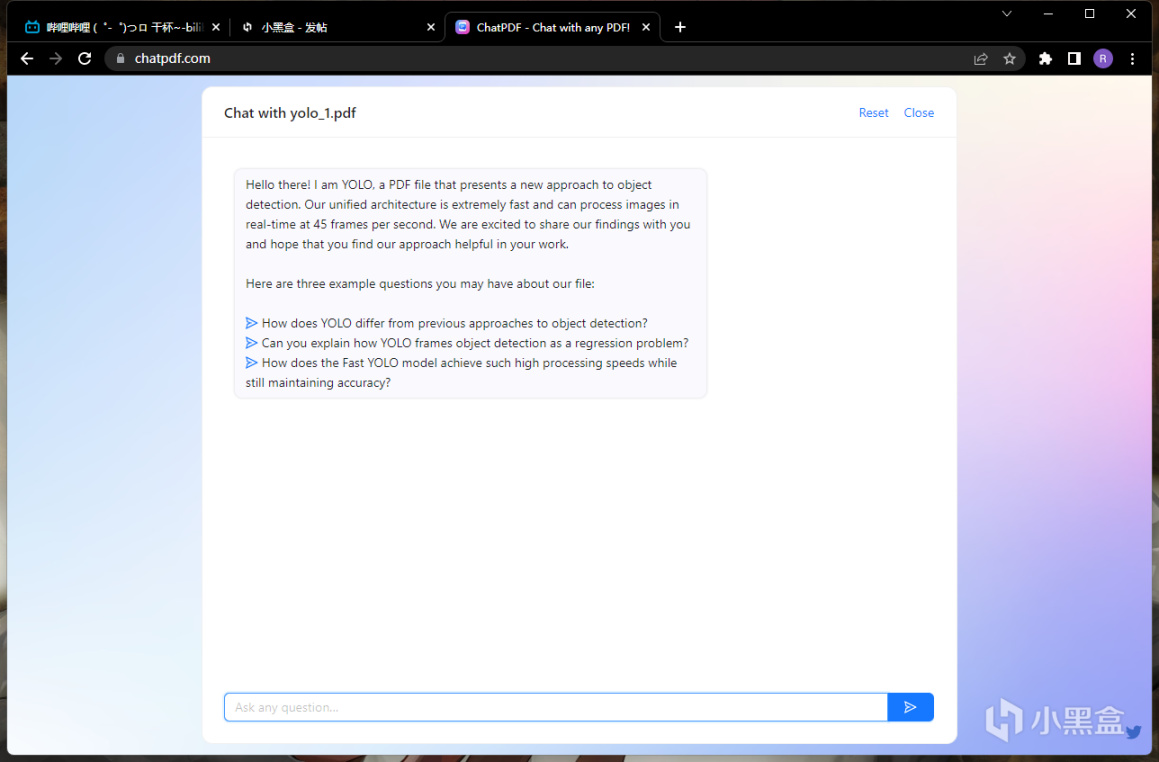Click arrow beside YOLO differ question
The height and width of the screenshot is (762, 1159).
251,323
